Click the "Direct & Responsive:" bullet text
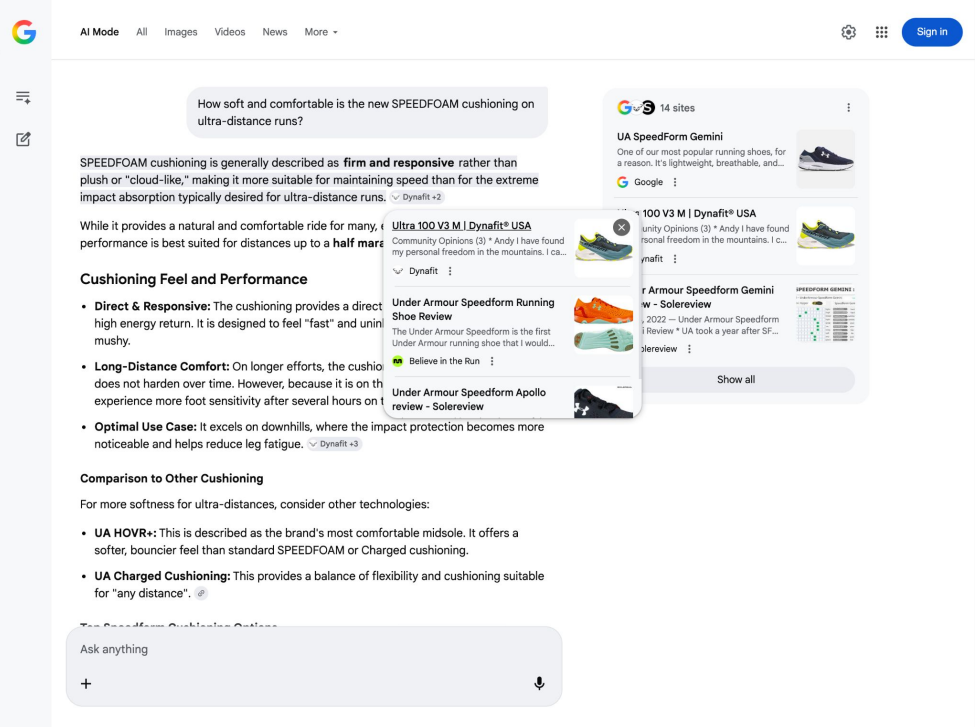Image resolution: width=975 pixels, height=727 pixels. (152, 306)
